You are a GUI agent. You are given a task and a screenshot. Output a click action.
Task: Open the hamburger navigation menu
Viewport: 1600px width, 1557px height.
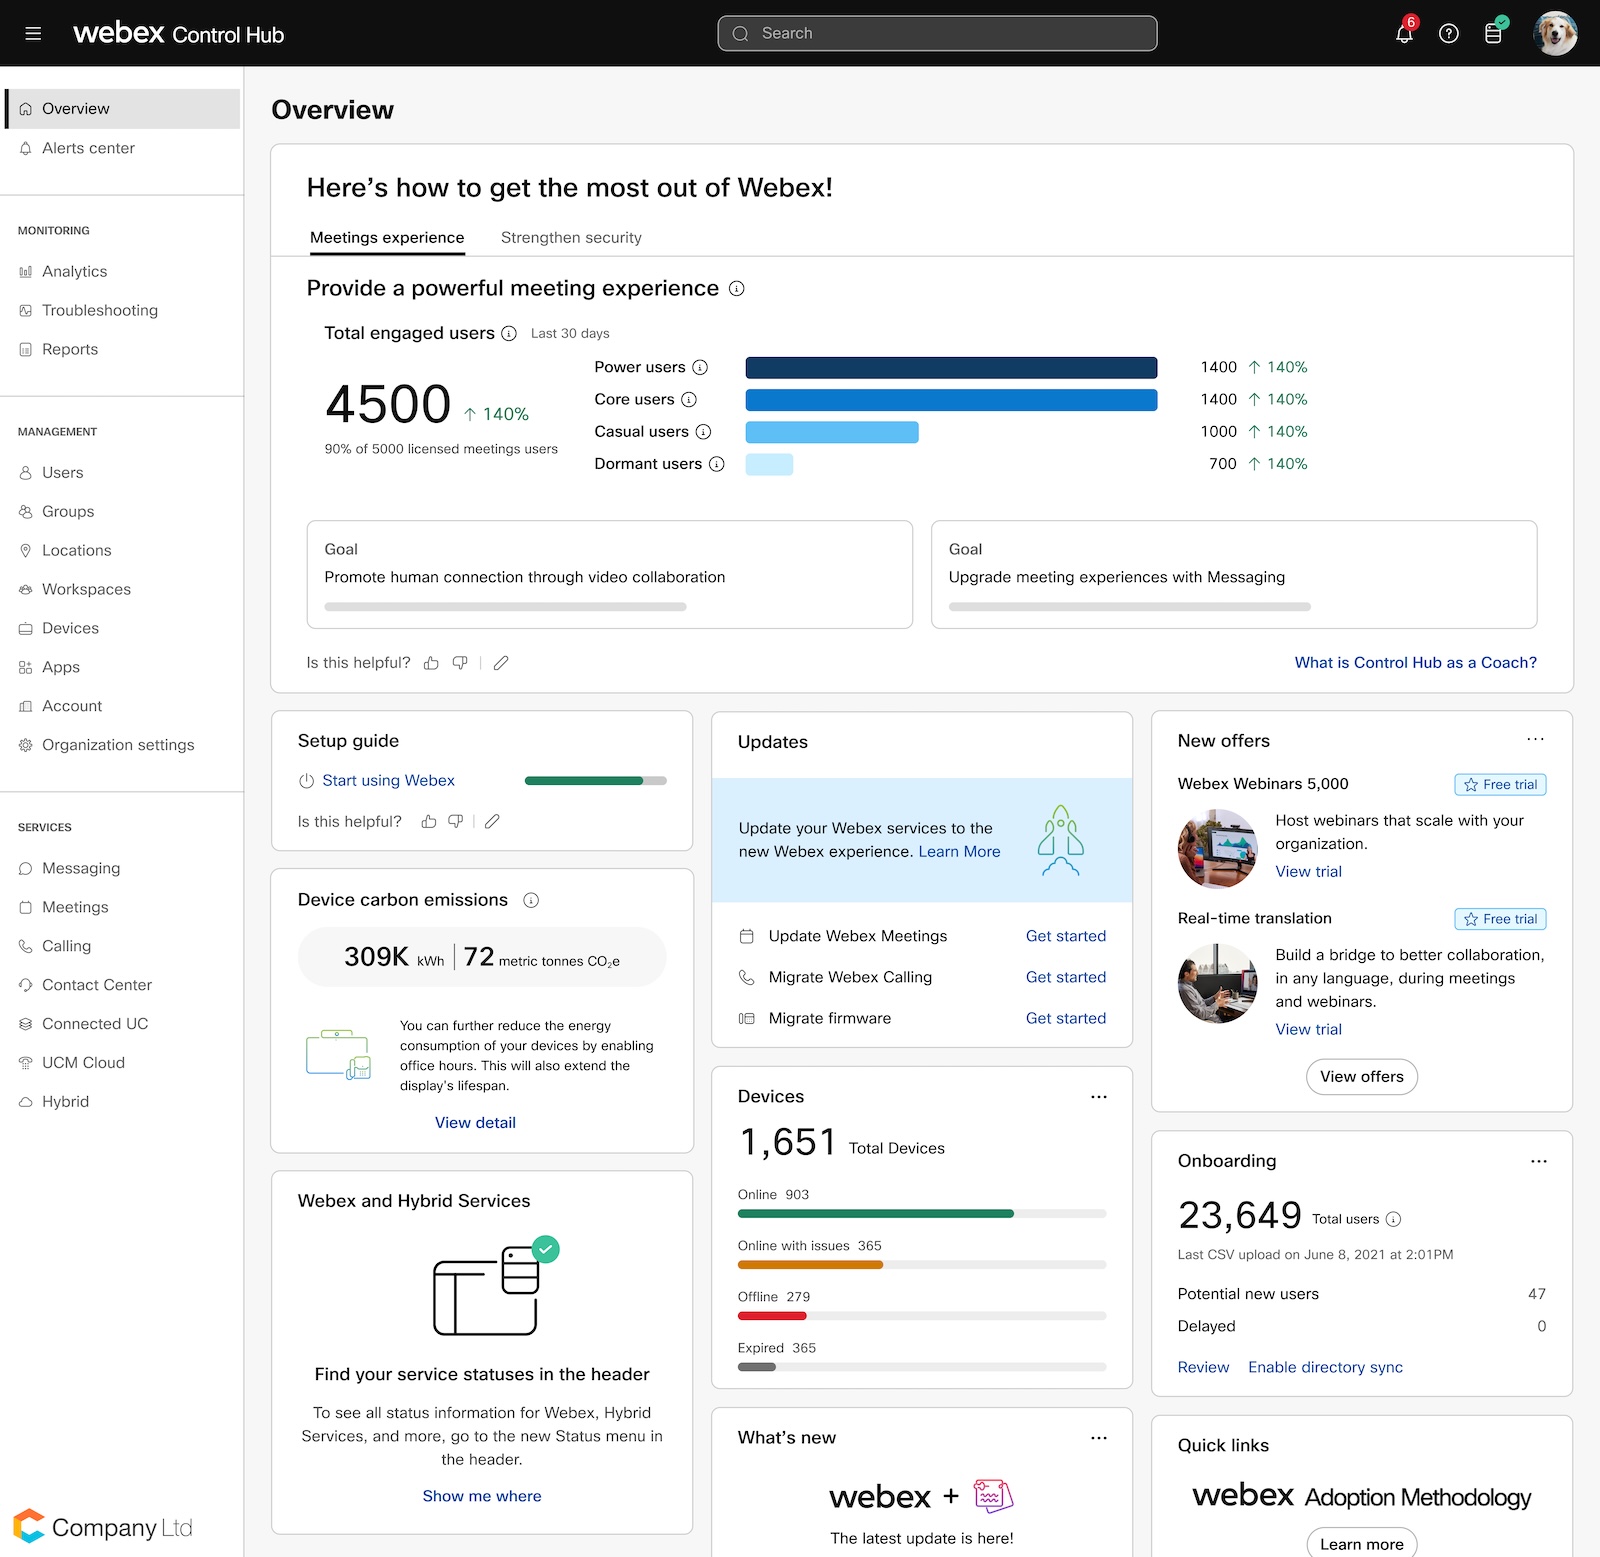click(x=33, y=33)
